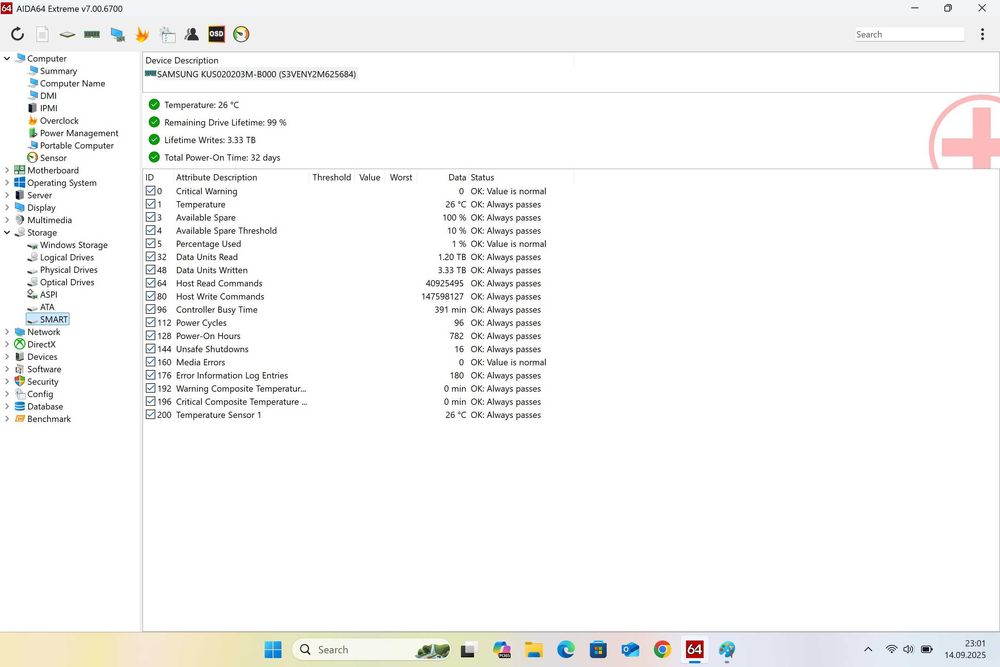The image size is (1000, 667).
Task: Uncheck the Critical Warning attribute checkbox
Action: [x=151, y=191]
